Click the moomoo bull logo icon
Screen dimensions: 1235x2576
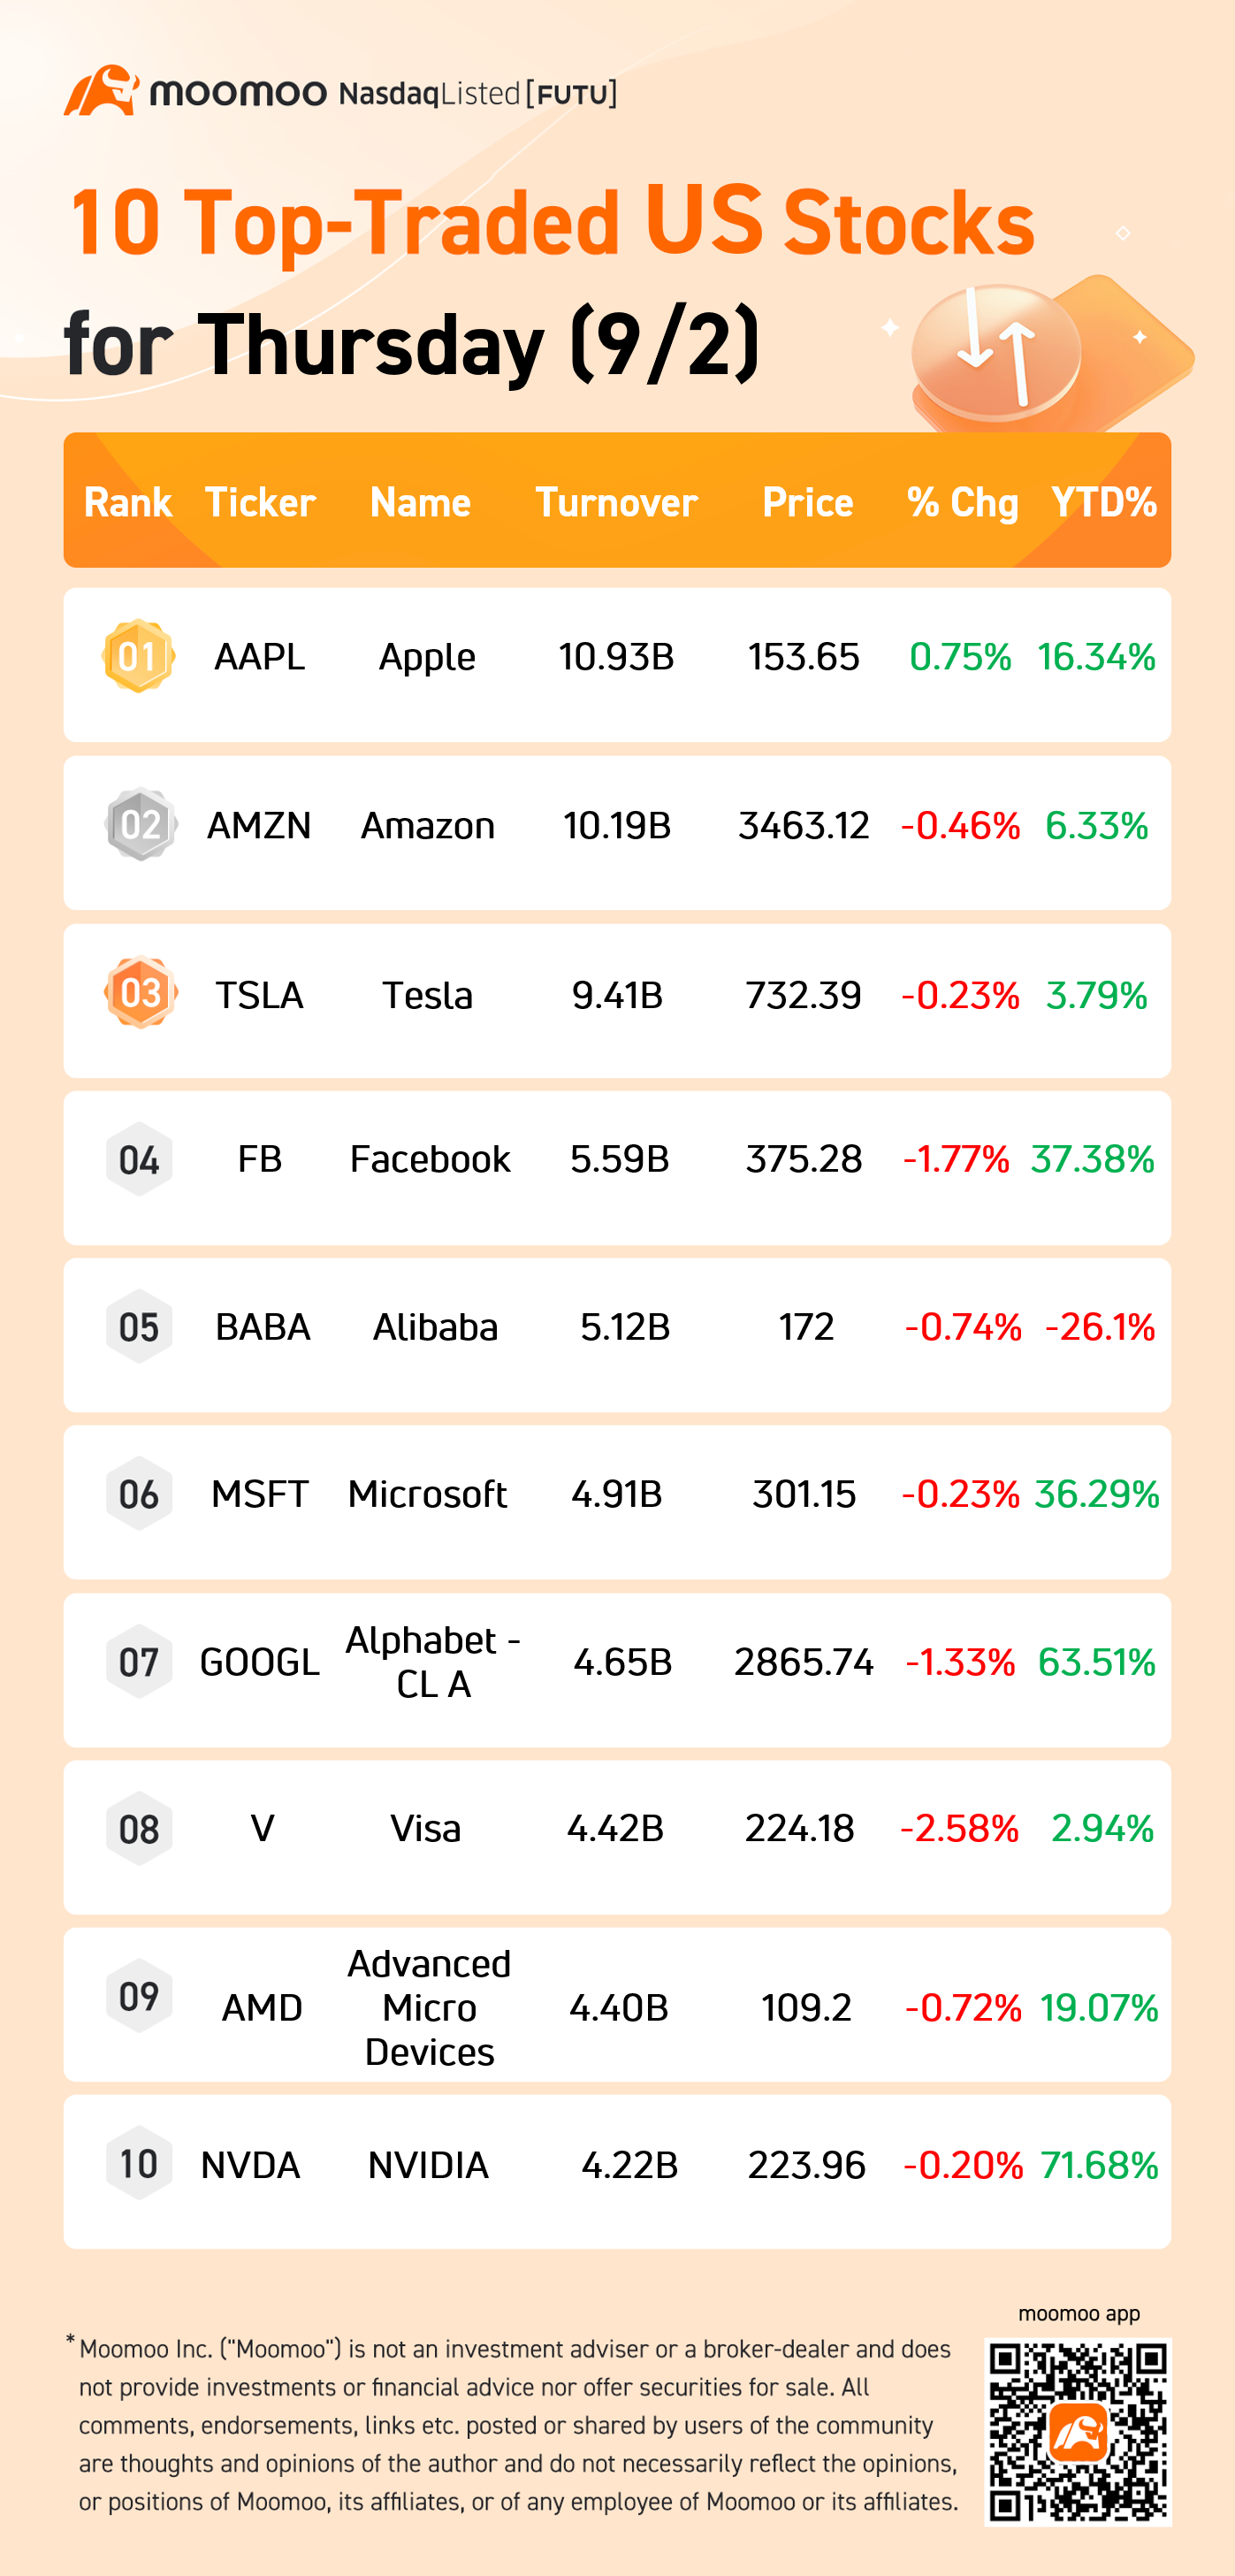click(101, 91)
